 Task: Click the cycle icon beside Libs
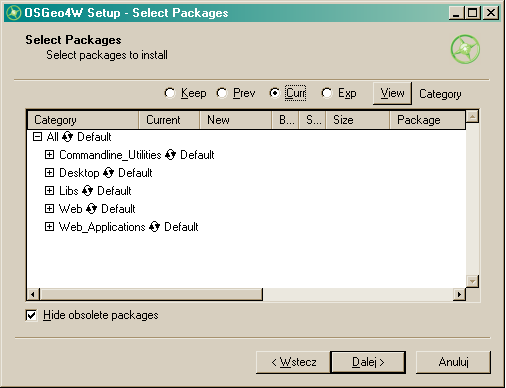pos(87,191)
